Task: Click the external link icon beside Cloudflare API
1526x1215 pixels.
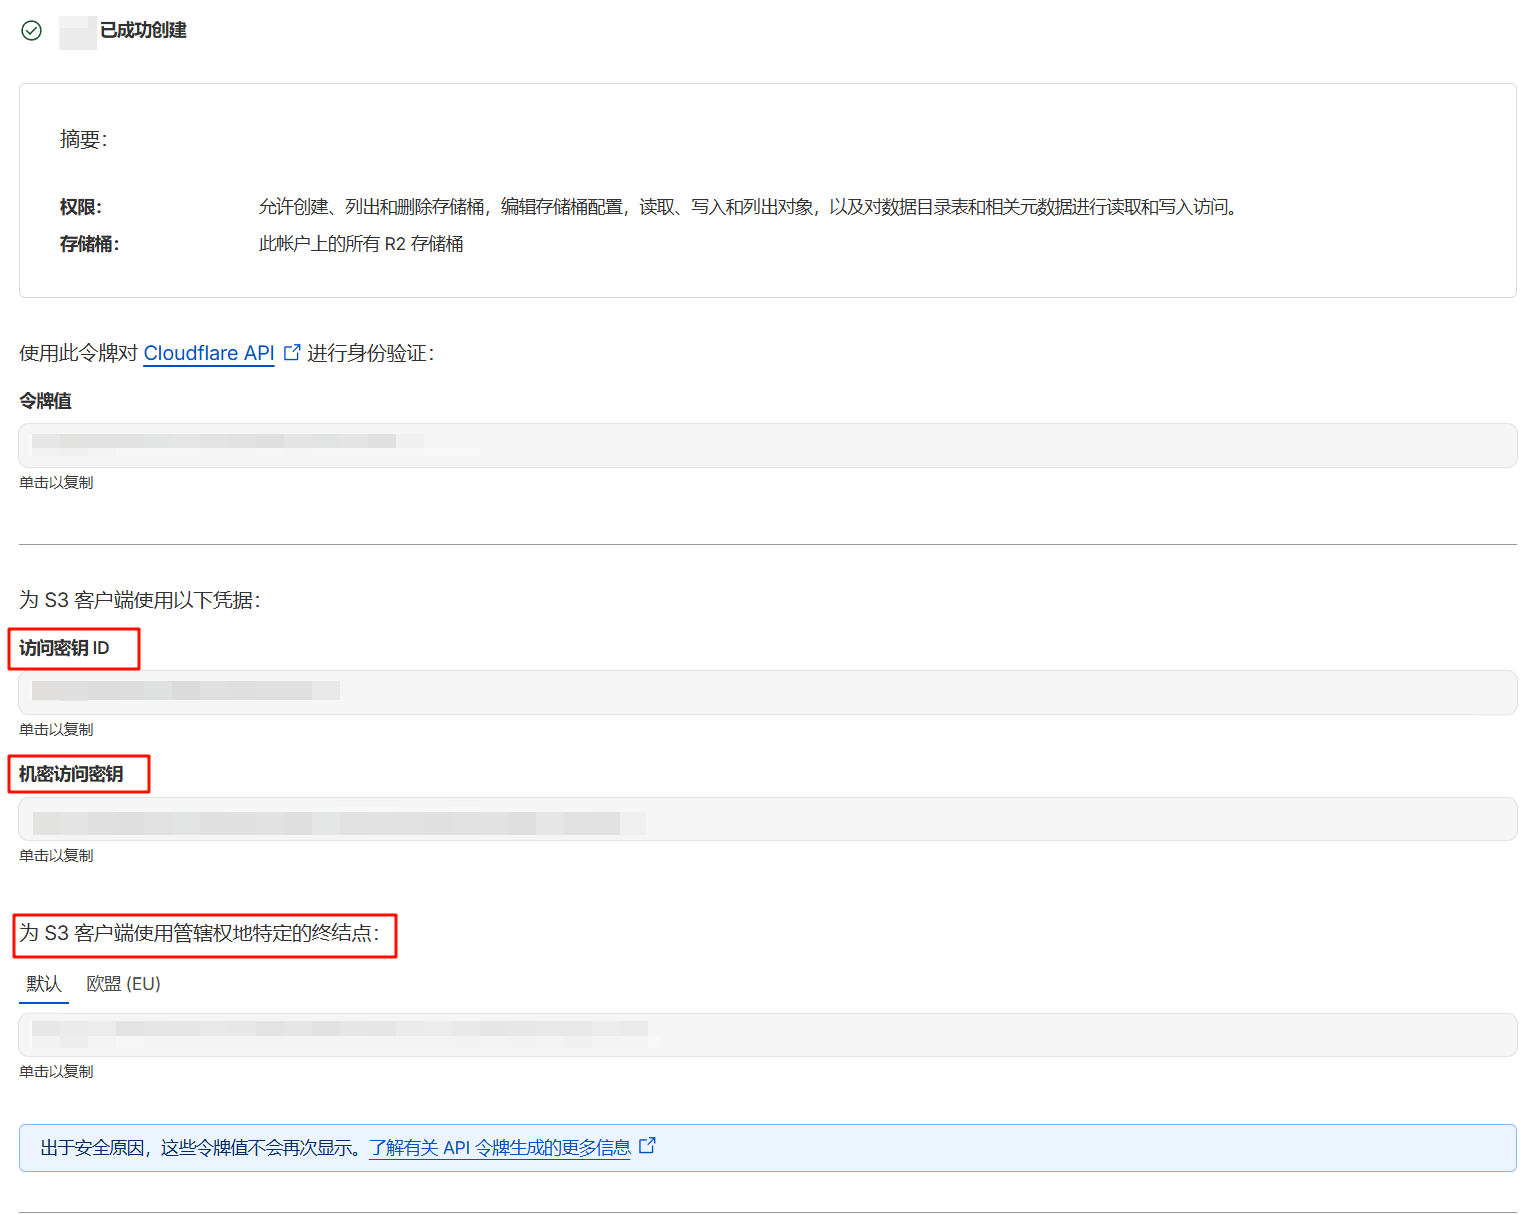Action: (x=292, y=352)
